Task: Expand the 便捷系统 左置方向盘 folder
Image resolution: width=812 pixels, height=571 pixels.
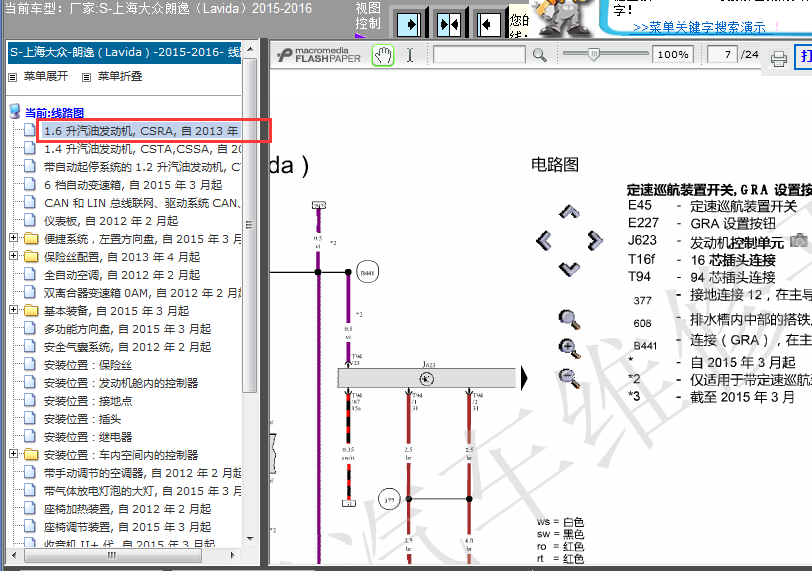Action: coord(13,238)
